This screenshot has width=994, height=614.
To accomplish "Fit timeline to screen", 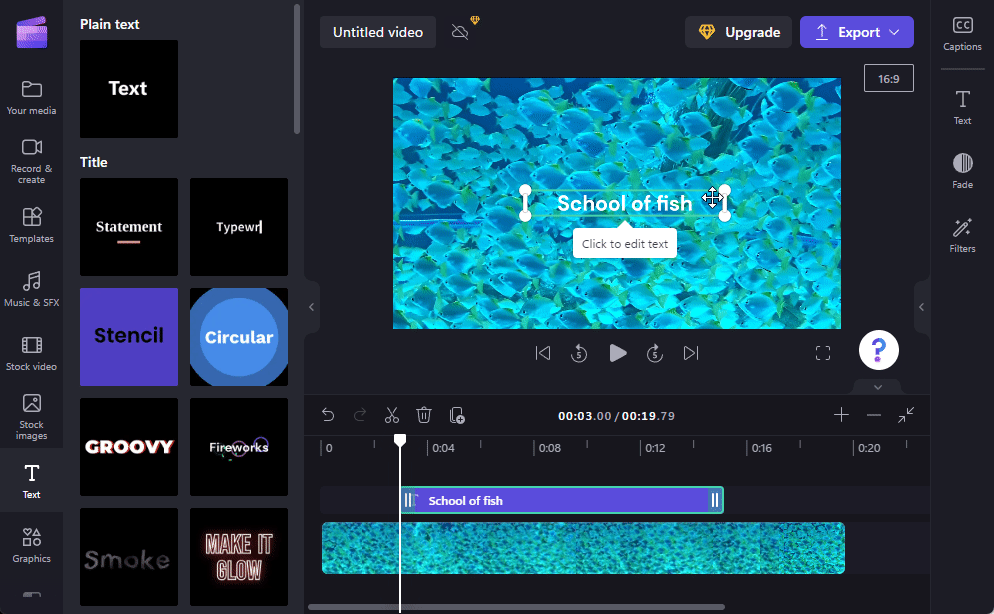I will click(x=906, y=415).
